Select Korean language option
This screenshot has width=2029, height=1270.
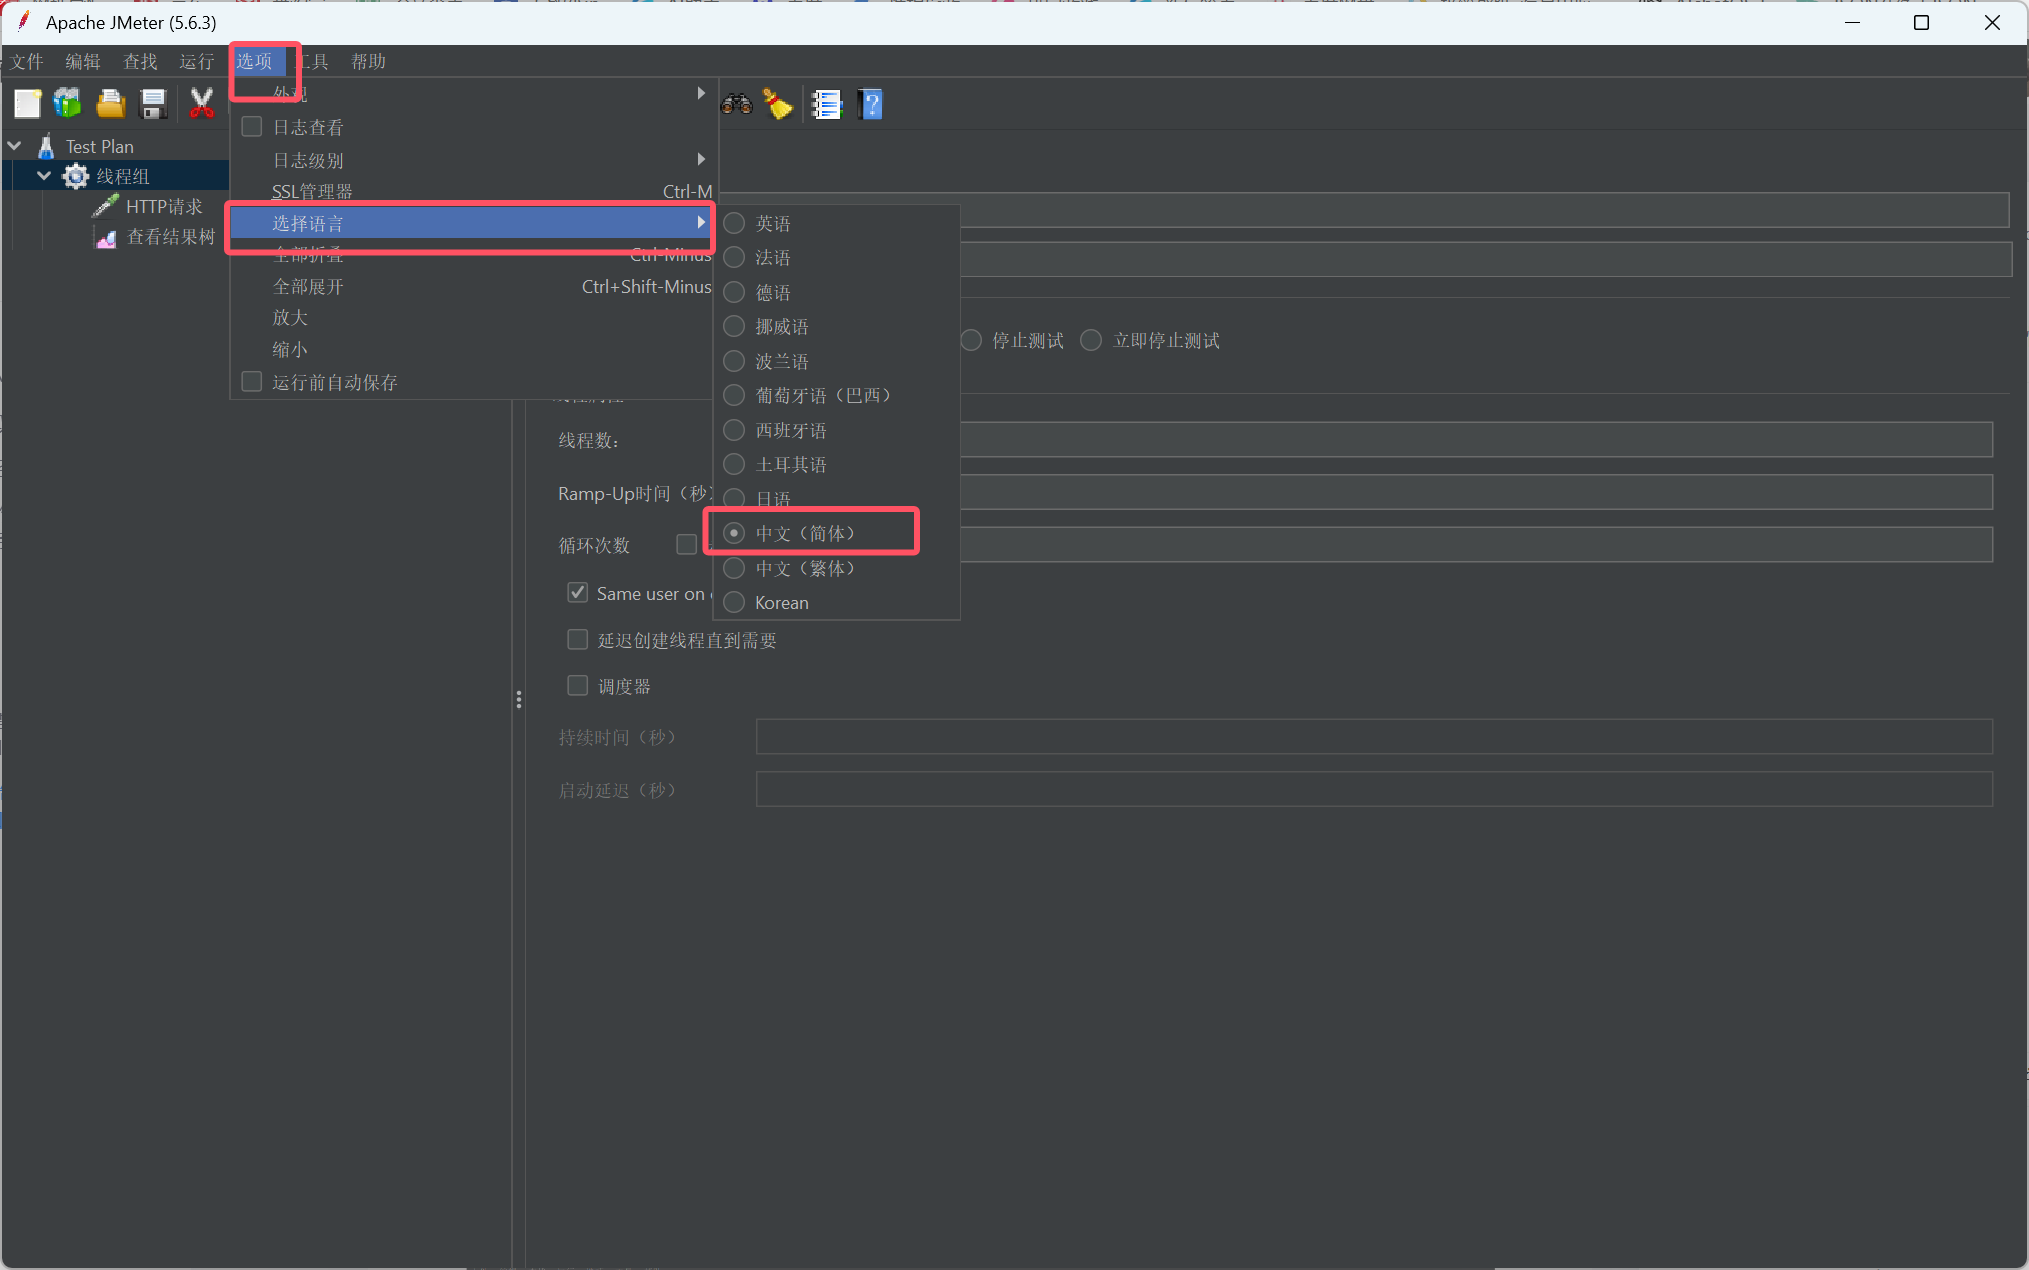(734, 602)
